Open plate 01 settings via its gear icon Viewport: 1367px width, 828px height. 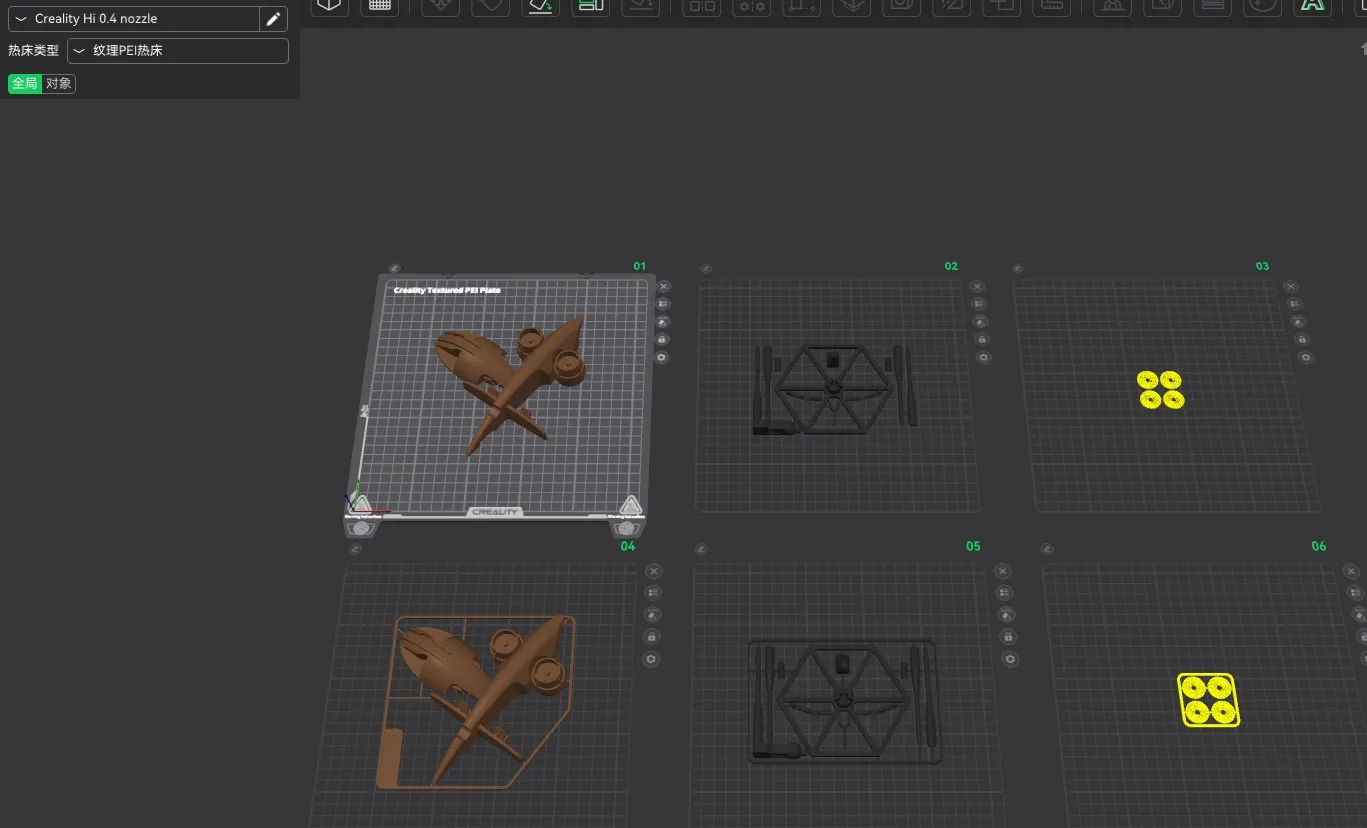(663, 357)
